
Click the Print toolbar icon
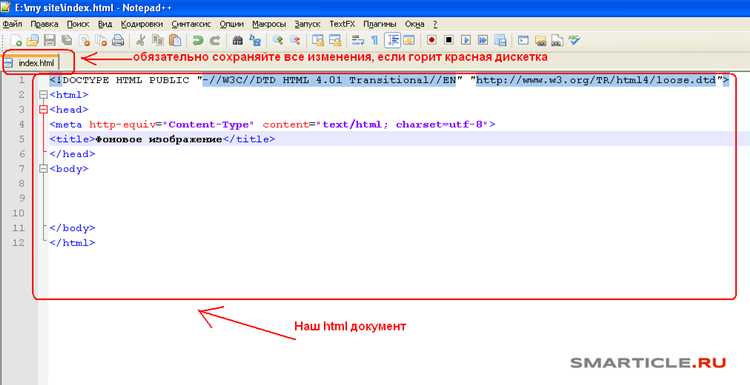[x=118, y=41]
